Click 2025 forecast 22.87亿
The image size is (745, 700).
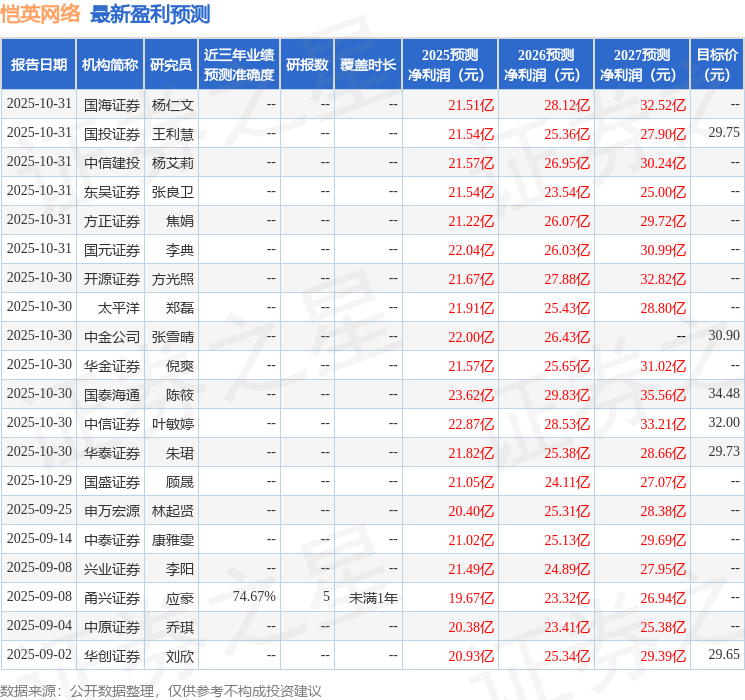tap(471, 424)
